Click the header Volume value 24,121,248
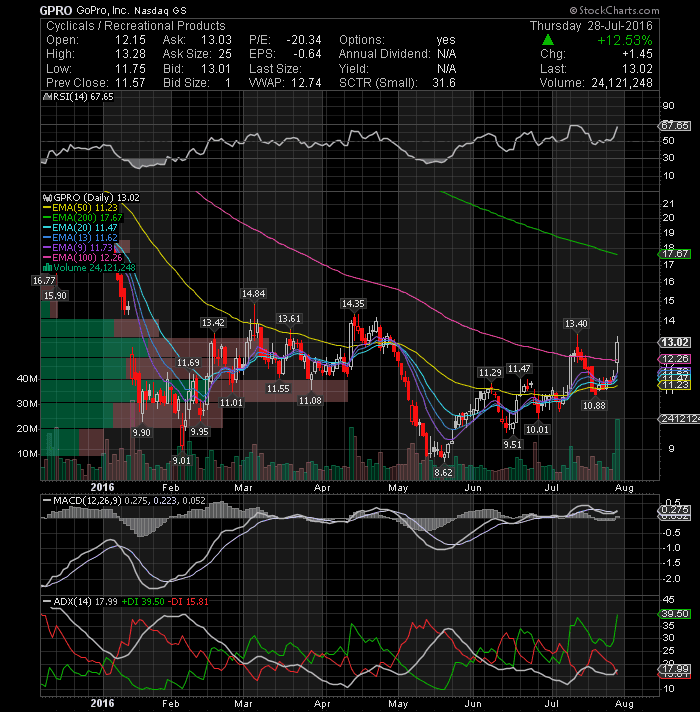This screenshot has height=712, width=700. 622,83
